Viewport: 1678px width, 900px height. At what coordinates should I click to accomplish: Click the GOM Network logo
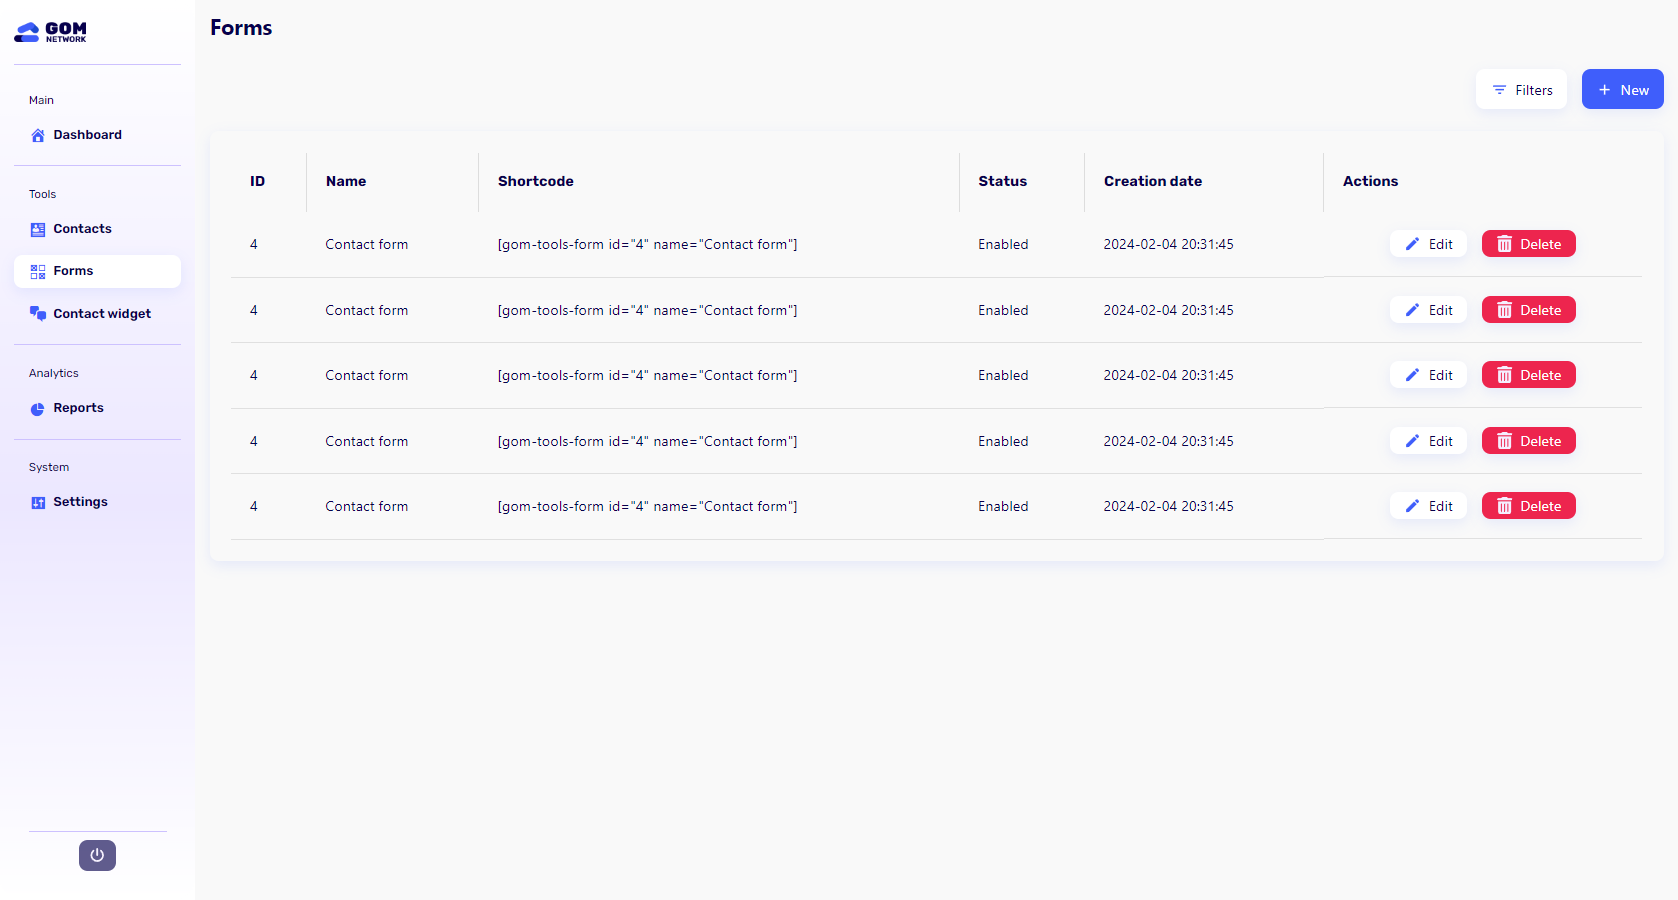coord(51,32)
